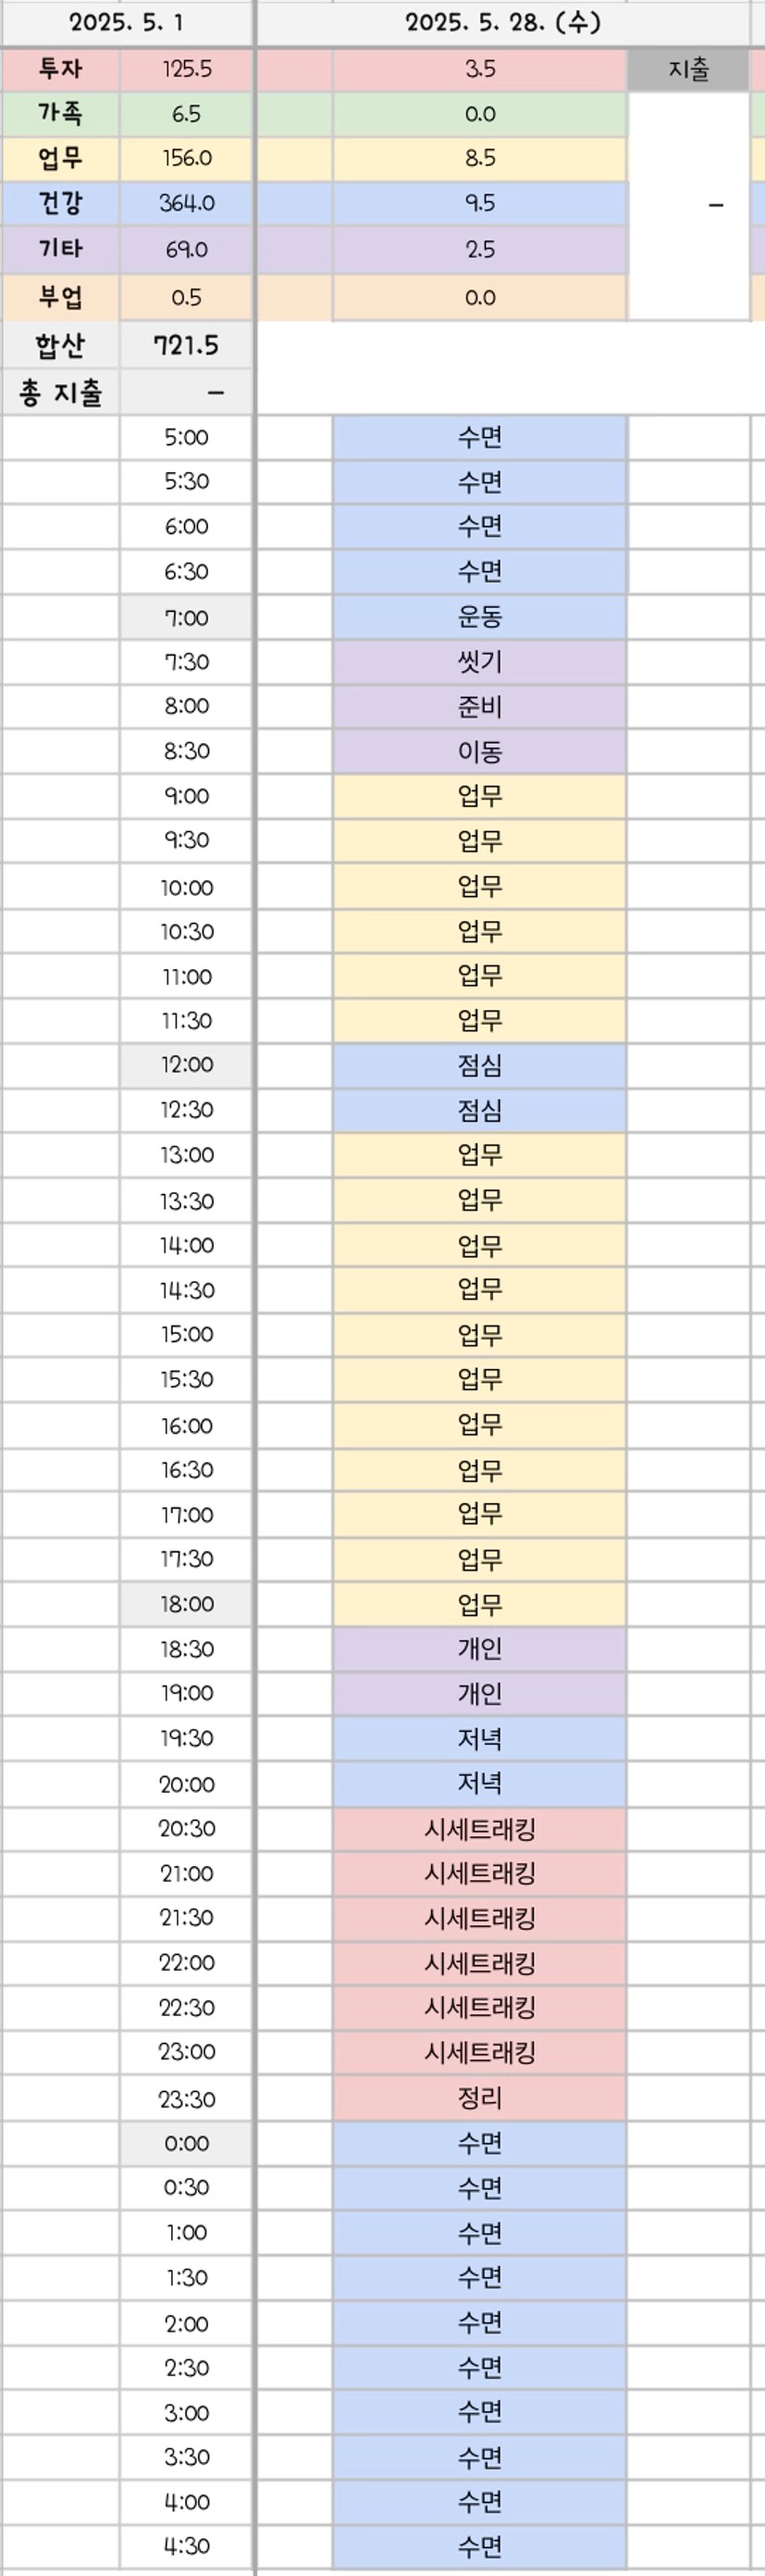Select the 운동 activity cell
This screenshot has height=2576, width=765.
click(480, 617)
